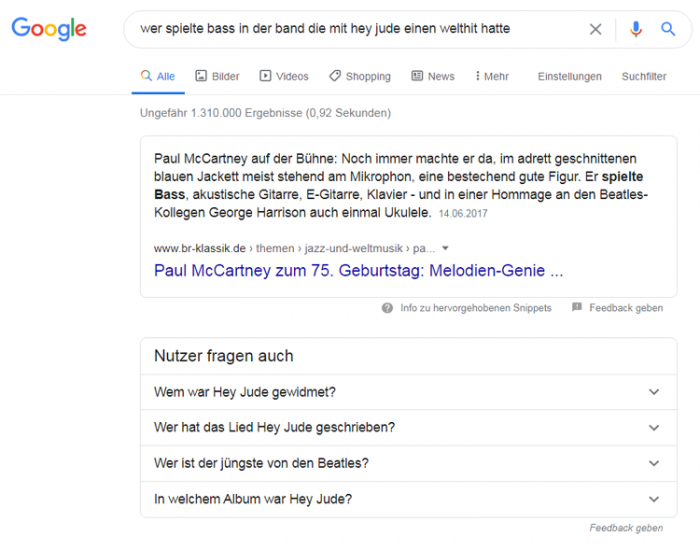Switch to the Bilder tab
The height and width of the screenshot is (550, 700).
pyautogui.click(x=217, y=76)
